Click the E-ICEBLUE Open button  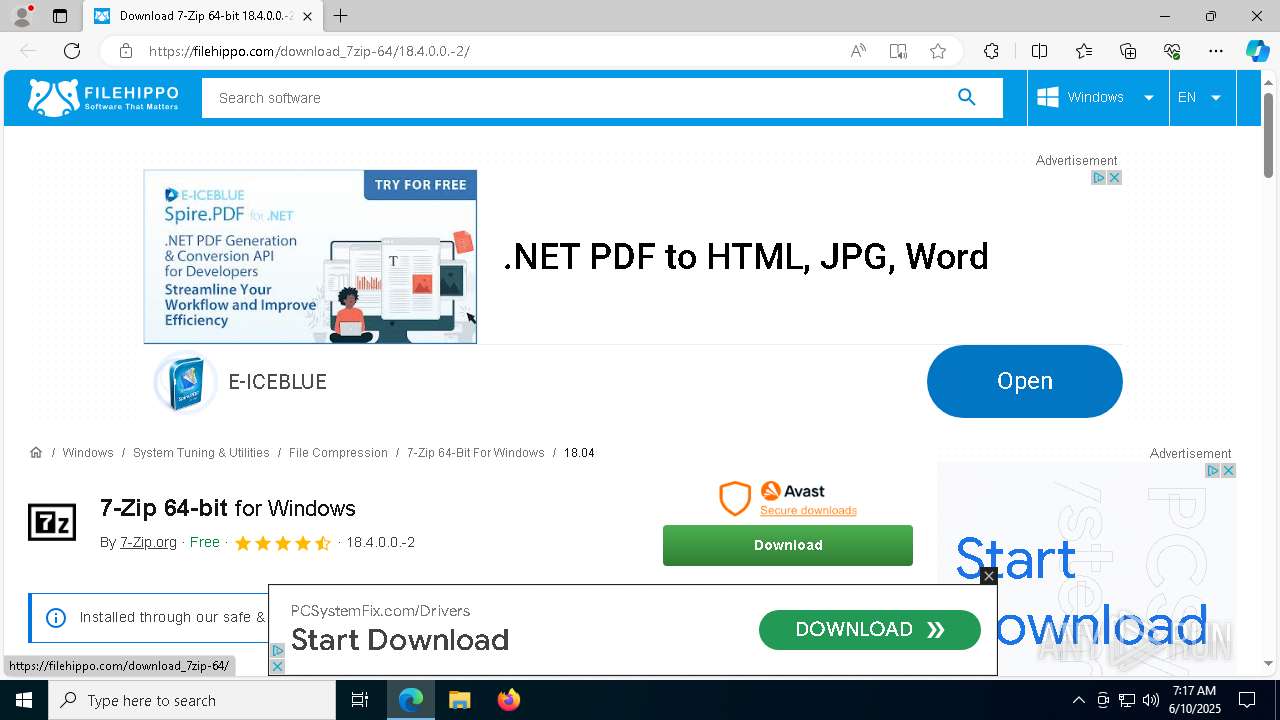1024,381
